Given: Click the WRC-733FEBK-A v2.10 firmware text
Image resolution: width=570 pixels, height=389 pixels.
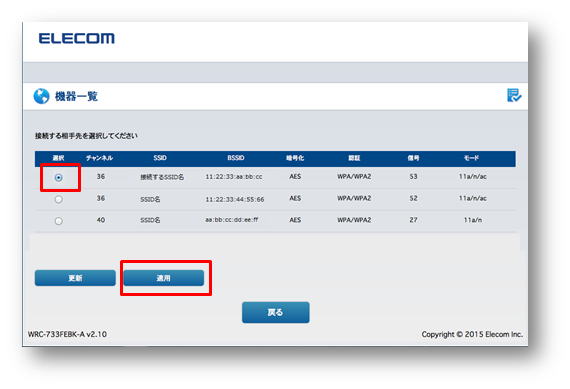Looking at the screenshot, I should pos(67,334).
